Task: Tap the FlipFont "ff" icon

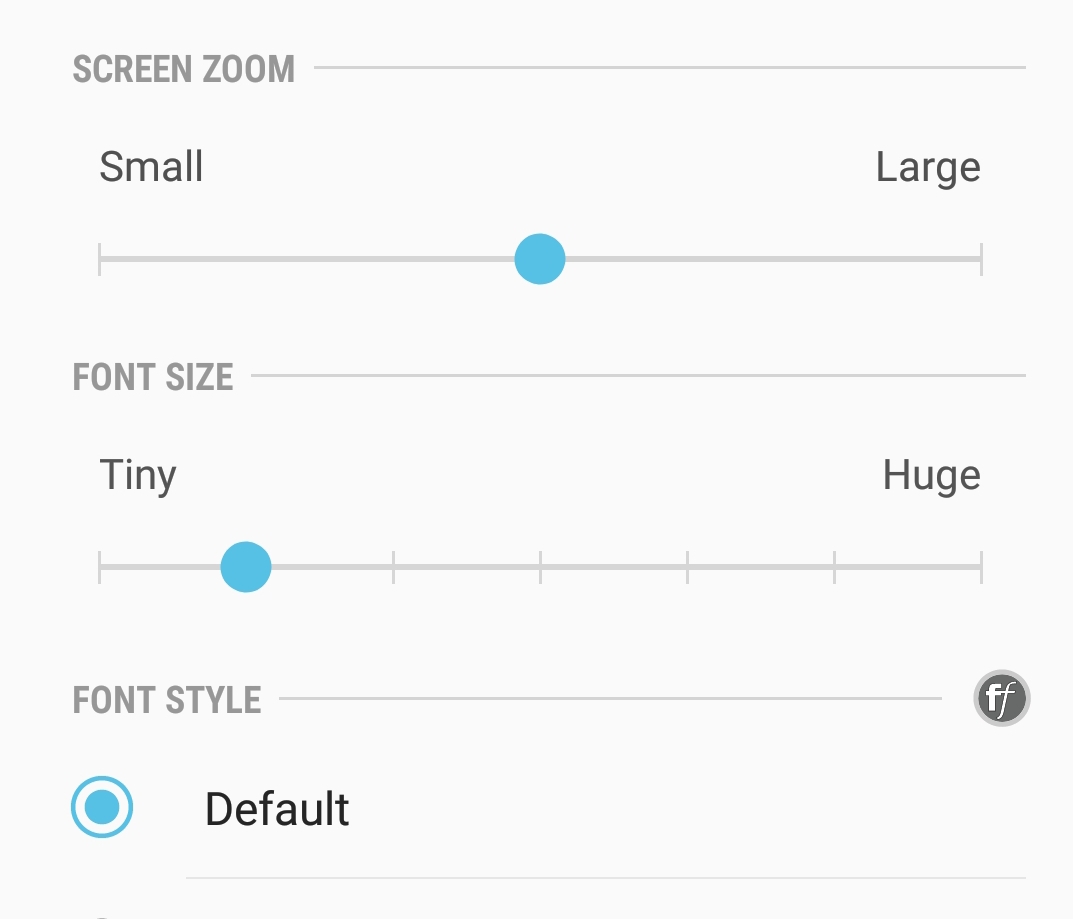Action: [x=1001, y=698]
